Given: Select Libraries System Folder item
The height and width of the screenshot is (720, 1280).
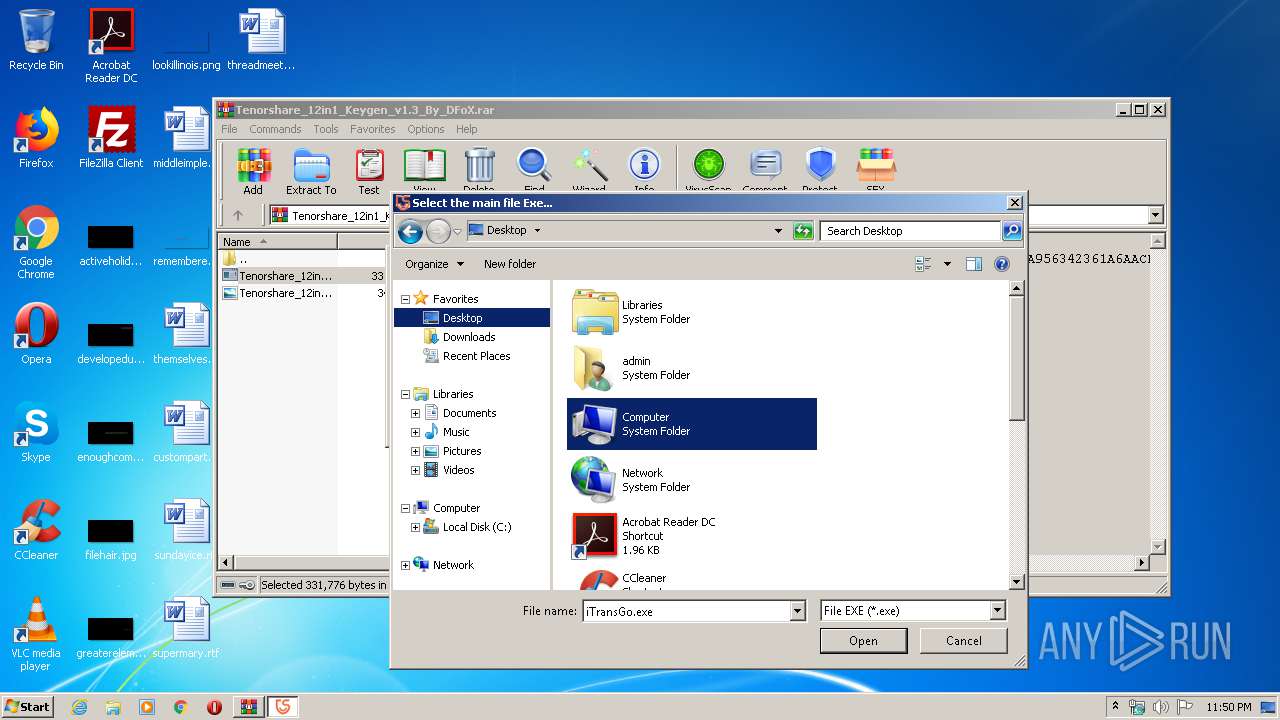Looking at the screenshot, I should [x=692, y=312].
